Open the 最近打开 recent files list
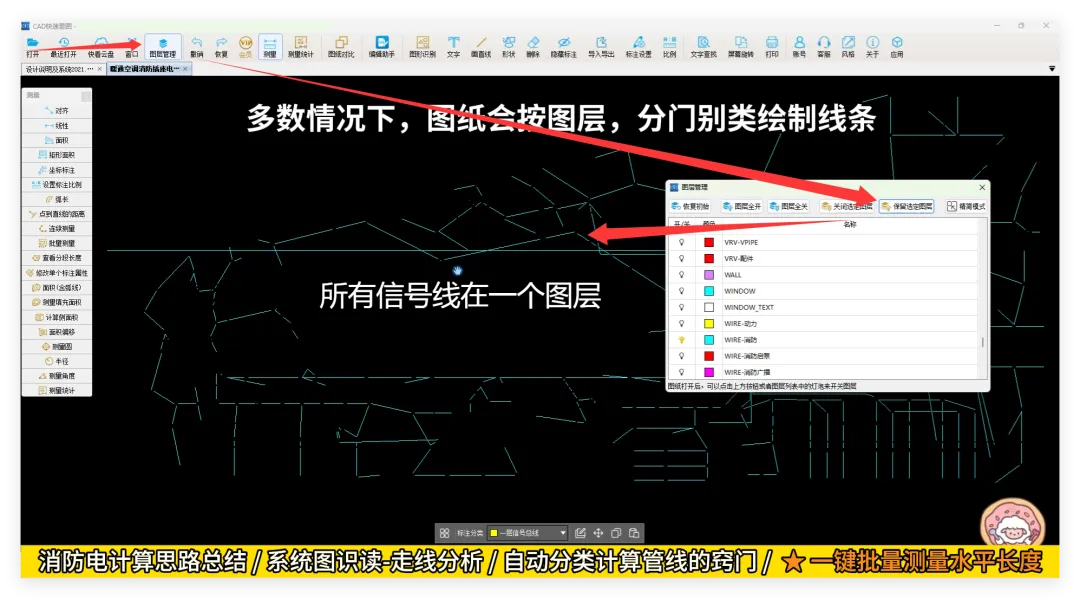 [x=63, y=47]
